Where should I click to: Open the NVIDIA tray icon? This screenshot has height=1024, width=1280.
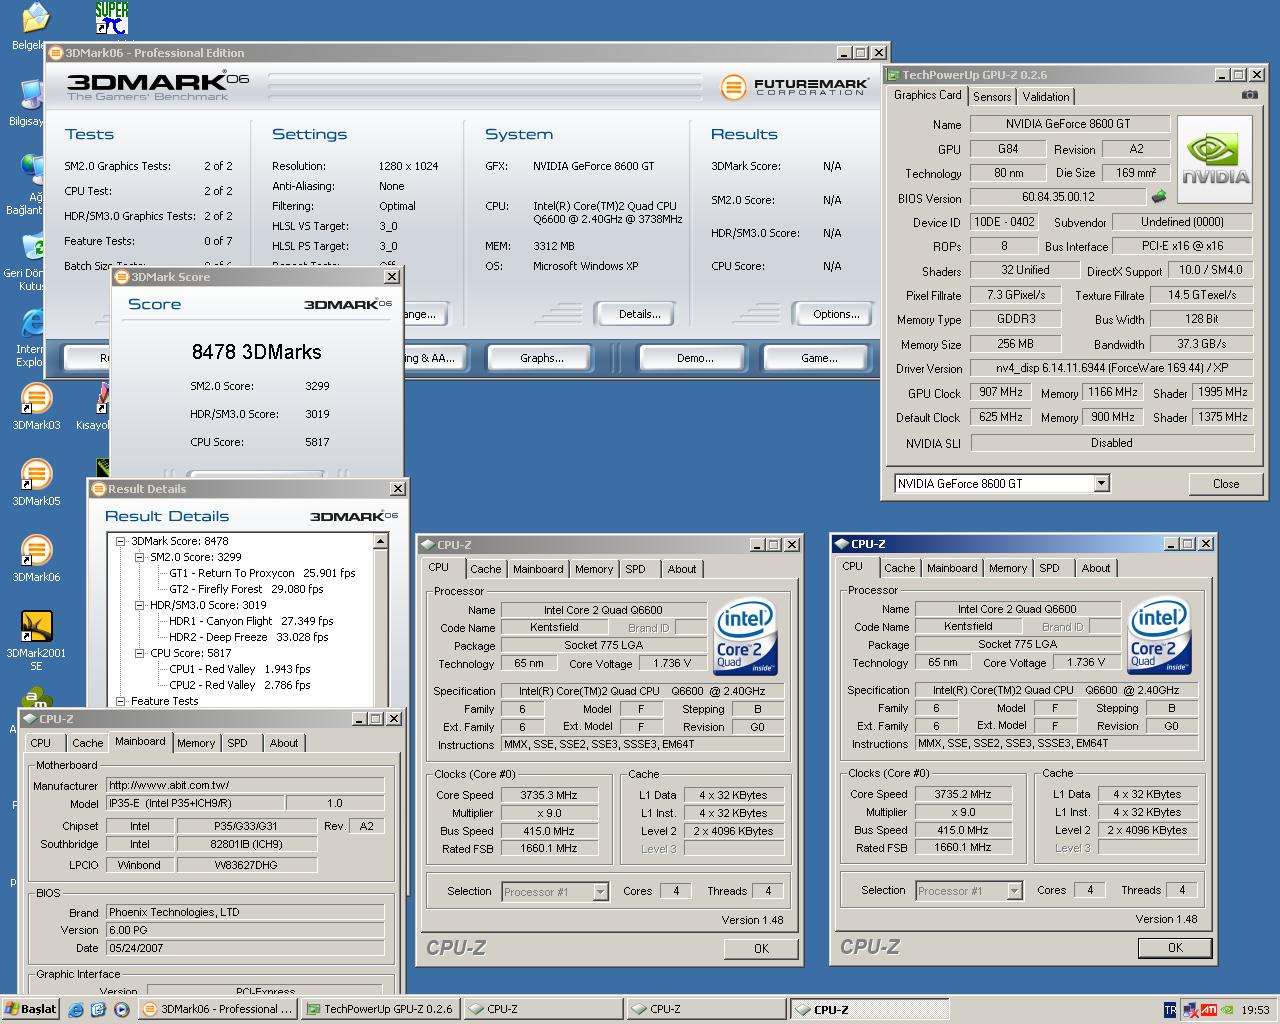click(1227, 1010)
